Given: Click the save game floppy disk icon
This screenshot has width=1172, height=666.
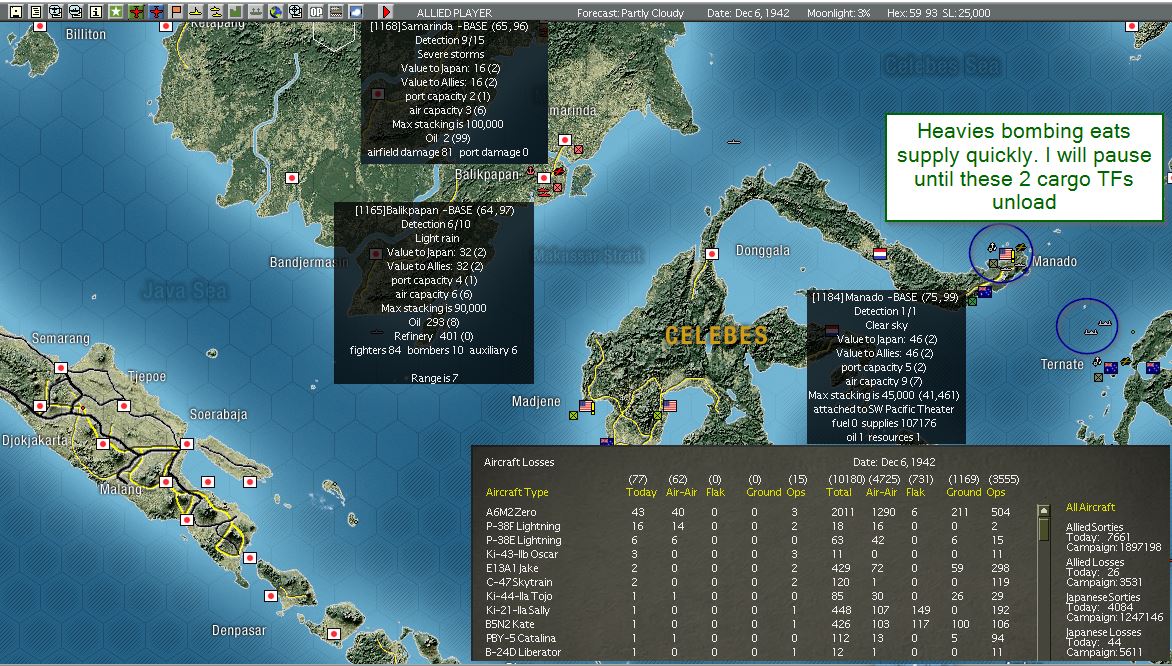Looking at the screenshot, I should [16, 12].
